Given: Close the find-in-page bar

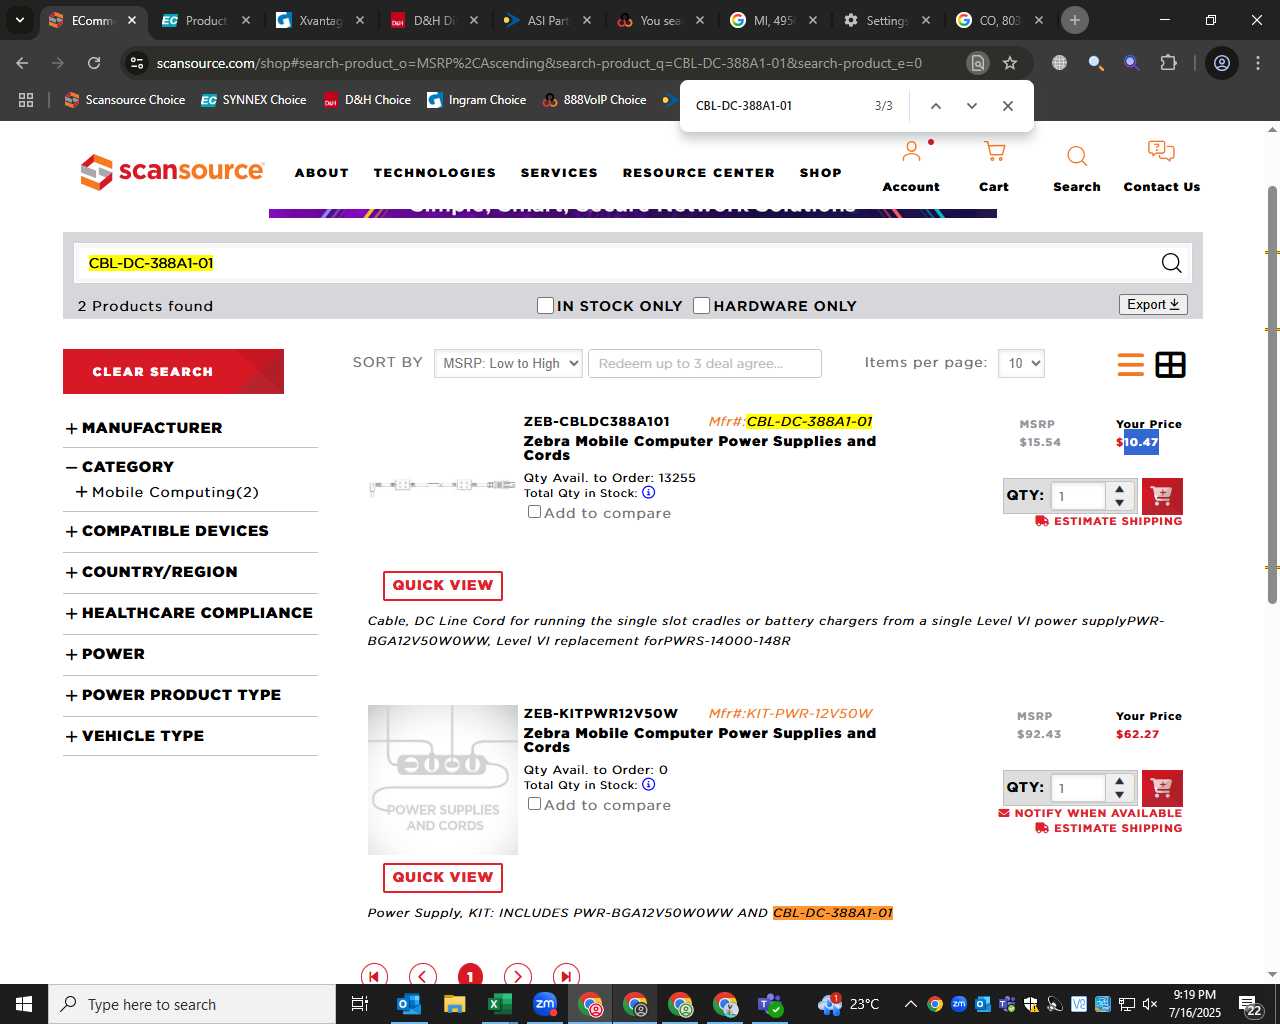Looking at the screenshot, I should coord(1007,106).
